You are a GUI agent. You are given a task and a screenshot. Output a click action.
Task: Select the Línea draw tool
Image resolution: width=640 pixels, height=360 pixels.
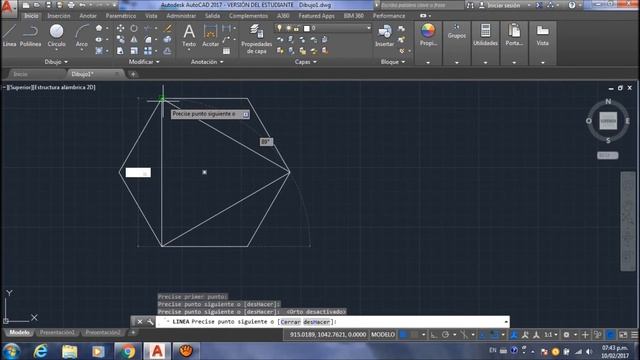[9, 35]
